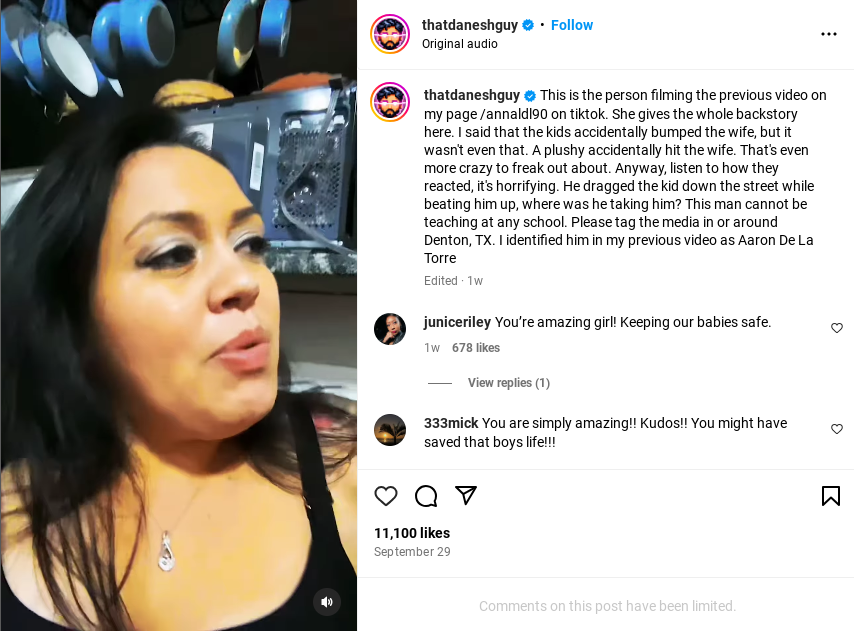Like 333mick's comment with the heart
This screenshot has width=854, height=631.
[x=837, y=429]
